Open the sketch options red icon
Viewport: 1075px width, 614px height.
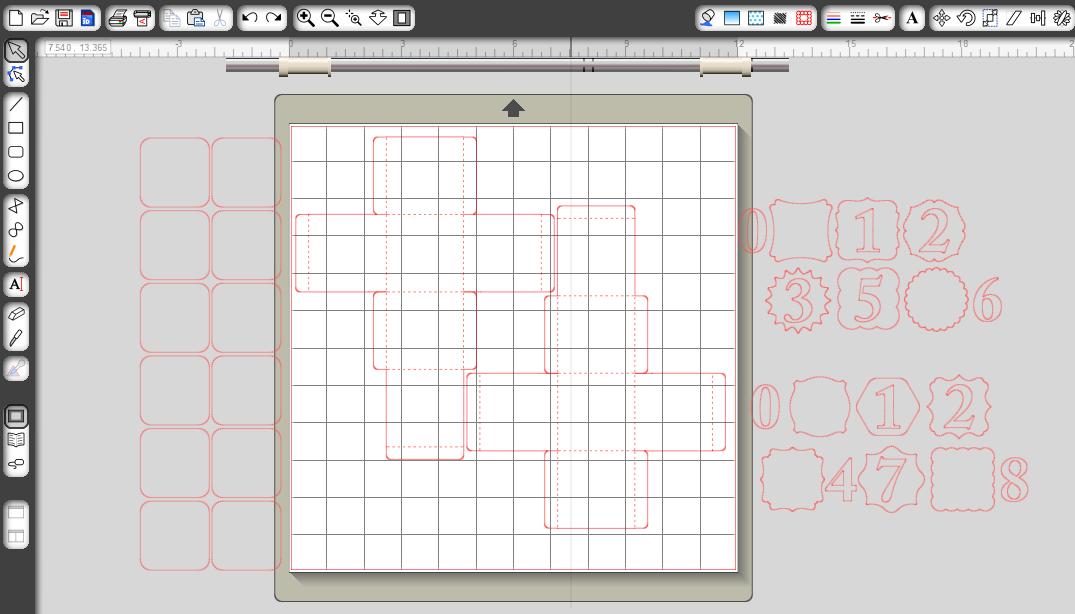coord(804,18)
